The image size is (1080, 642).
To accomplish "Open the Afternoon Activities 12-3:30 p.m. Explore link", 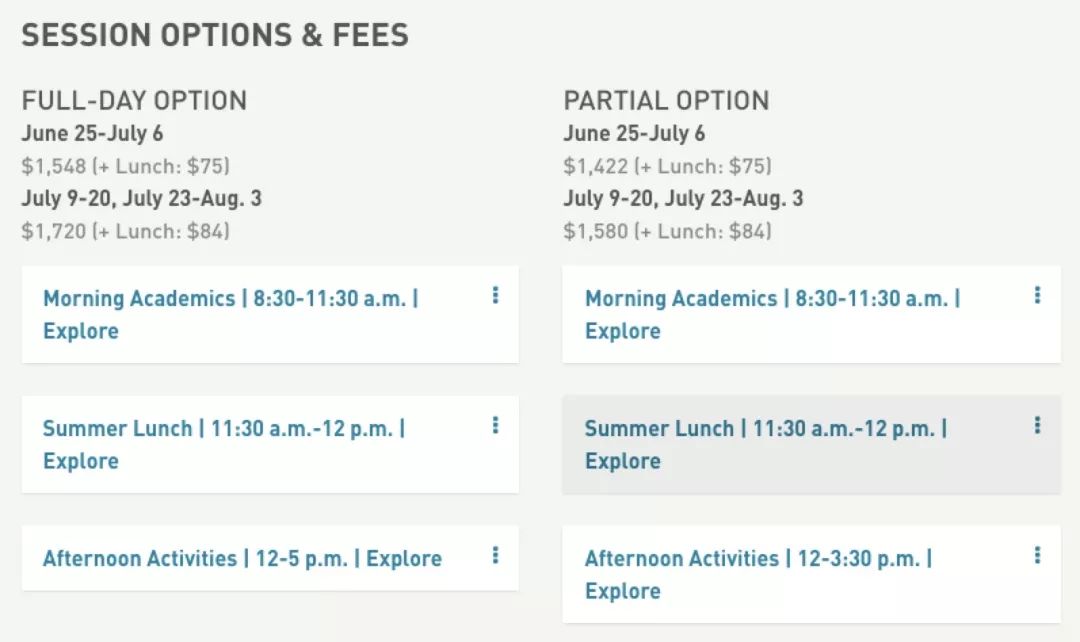I will [758, 573].
